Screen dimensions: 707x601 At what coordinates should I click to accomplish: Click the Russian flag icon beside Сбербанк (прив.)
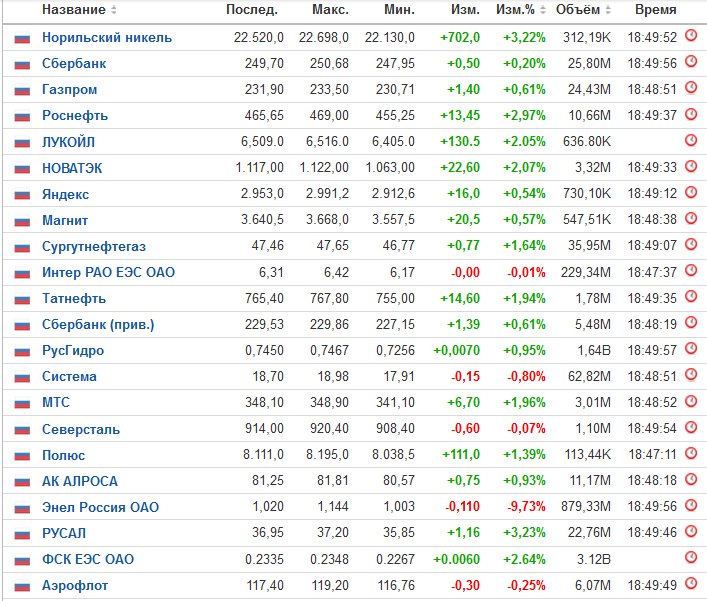22,326
